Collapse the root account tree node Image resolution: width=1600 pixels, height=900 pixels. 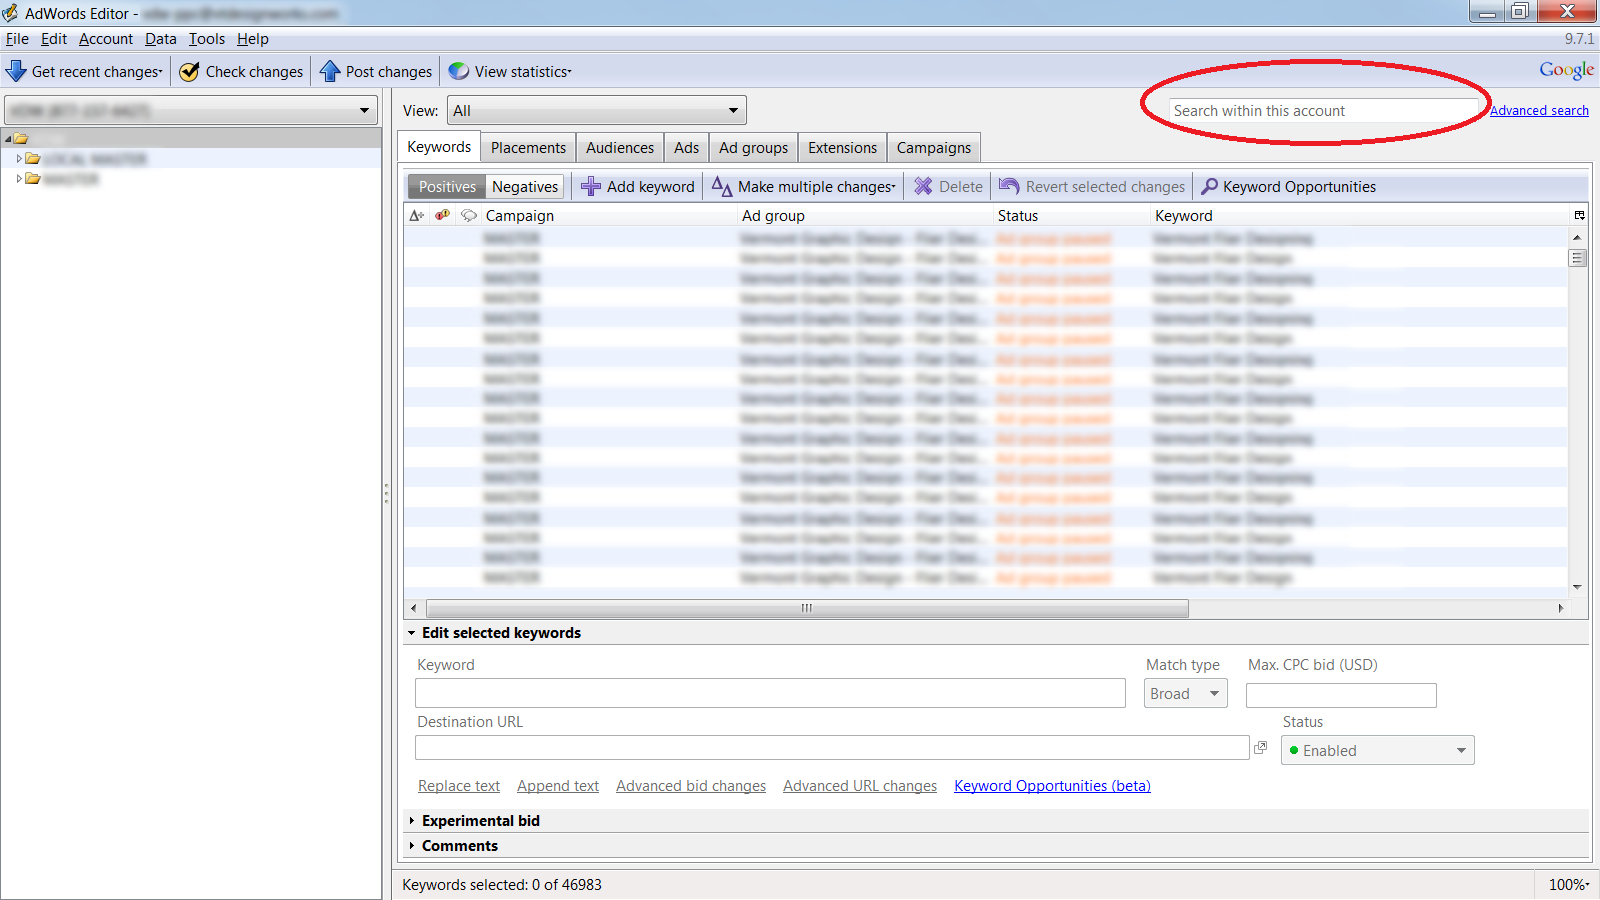(x=9, y=139)
